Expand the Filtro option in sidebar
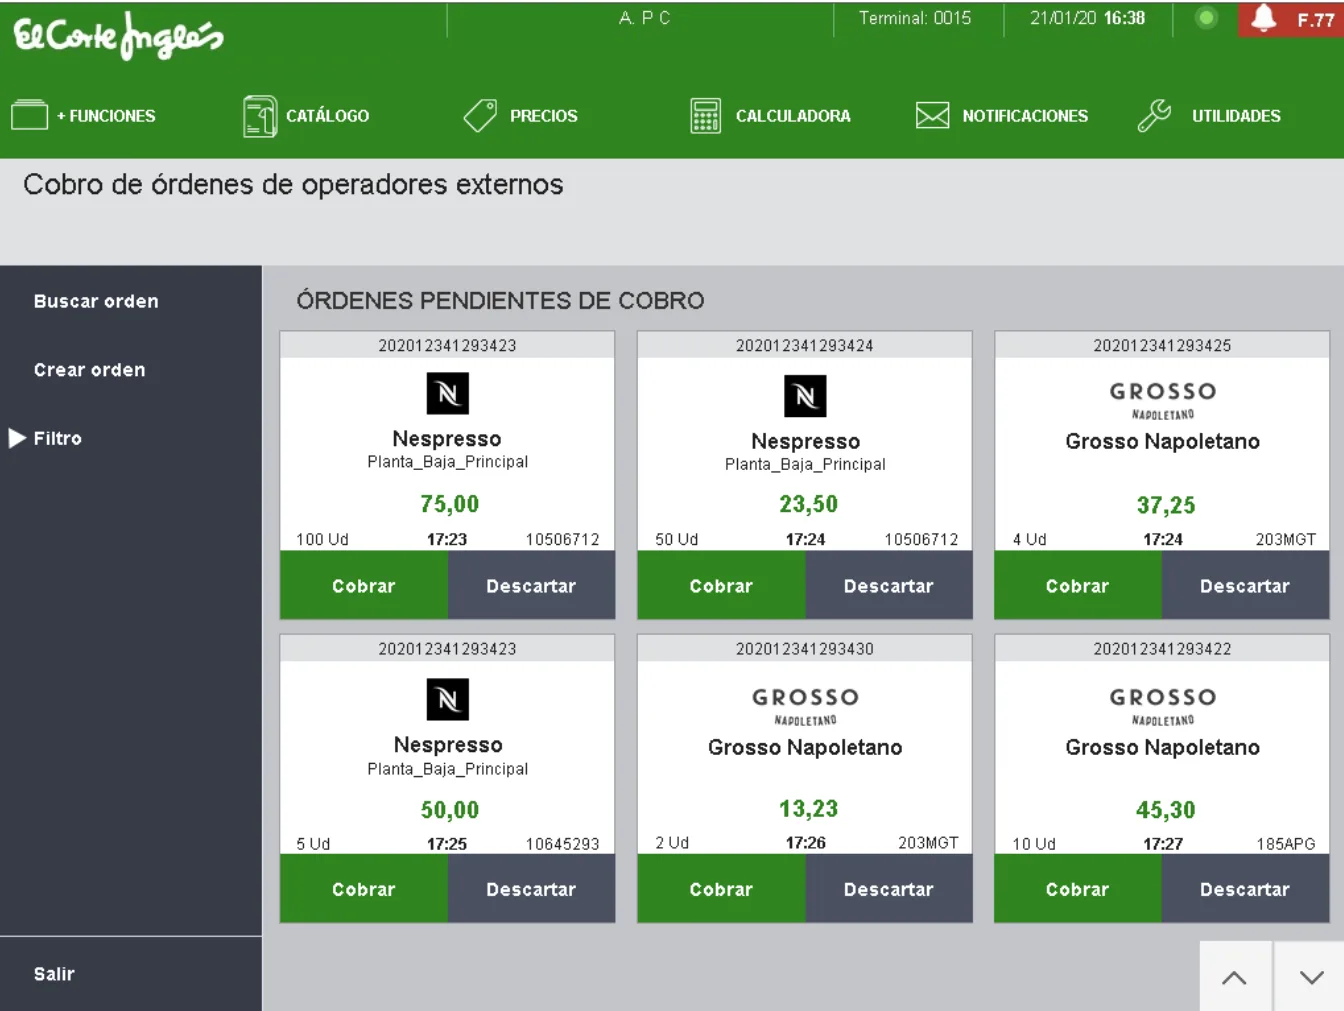 click(x=57, y=438)
